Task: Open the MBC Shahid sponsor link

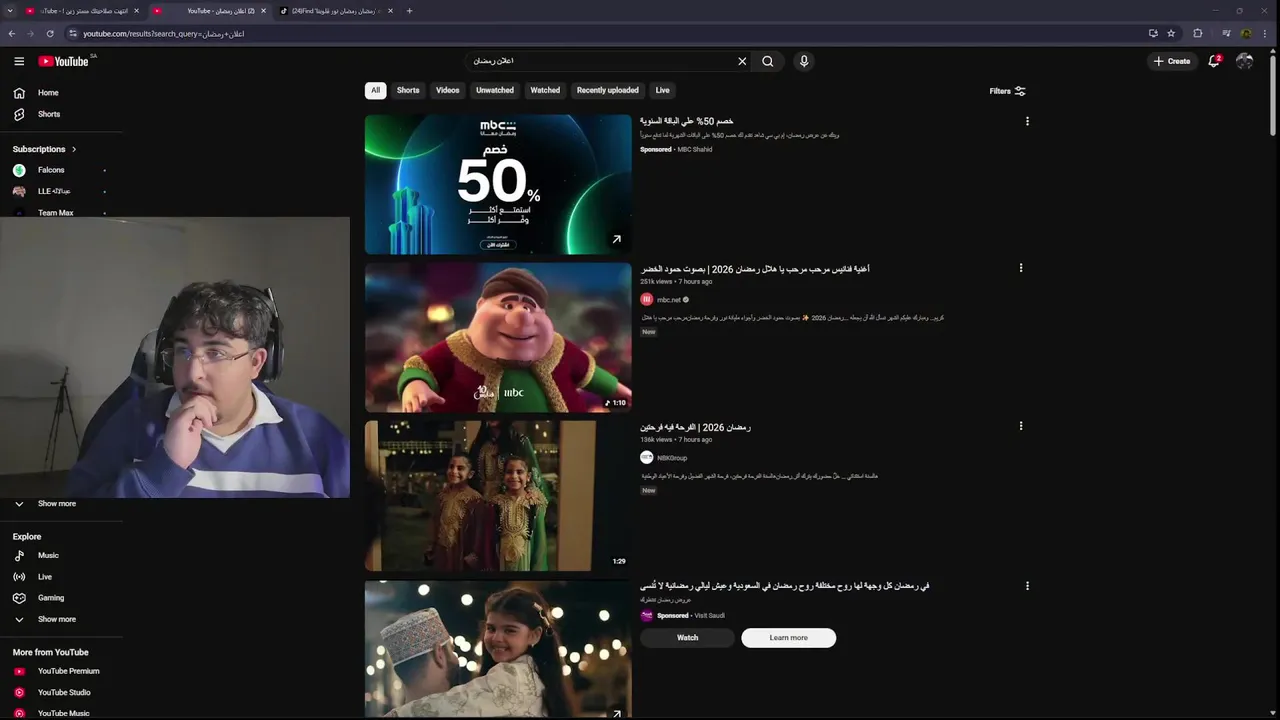Action: 694,150
